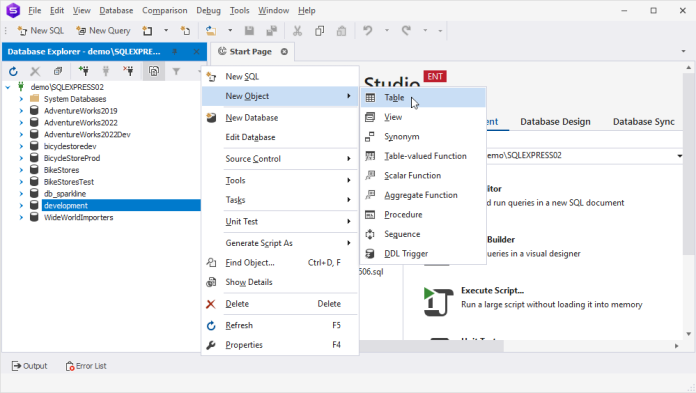Click the filter funnel icon in Database Explorer
This screenshot has width=696, height=393.
[x=176, y=71]
